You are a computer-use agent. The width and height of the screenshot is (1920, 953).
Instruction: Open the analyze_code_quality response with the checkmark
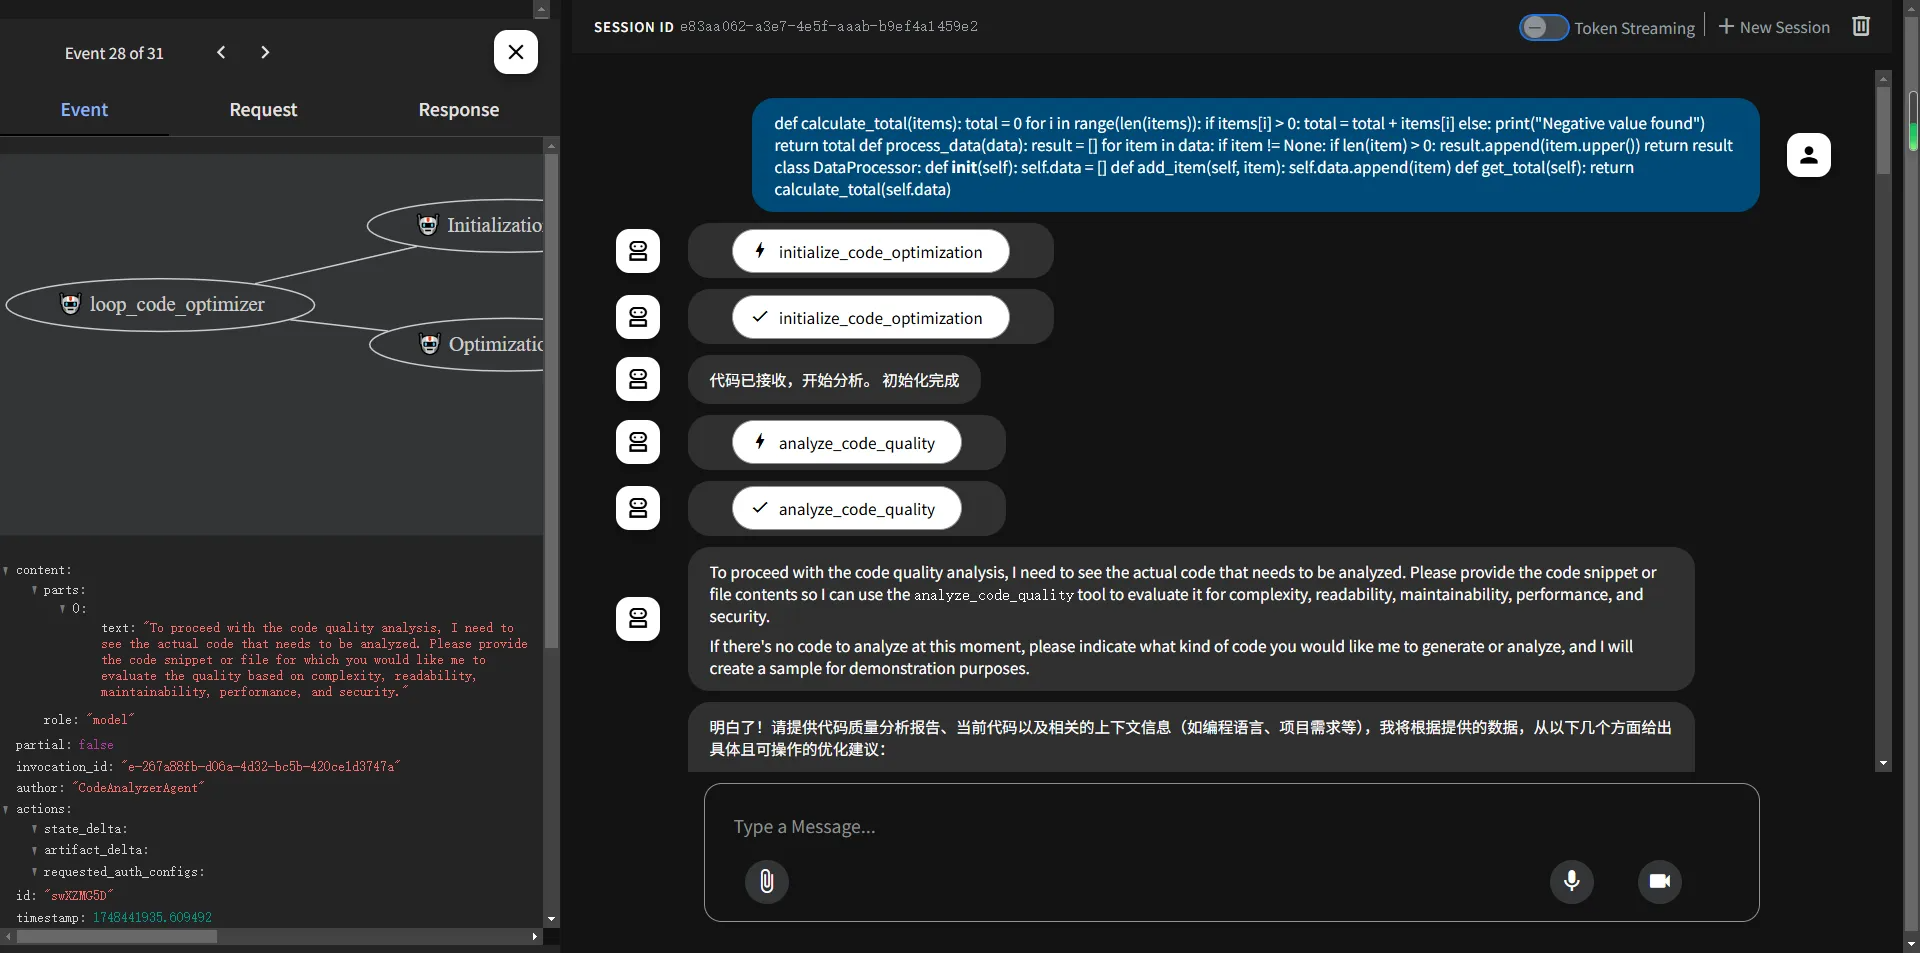coord(846,508)
